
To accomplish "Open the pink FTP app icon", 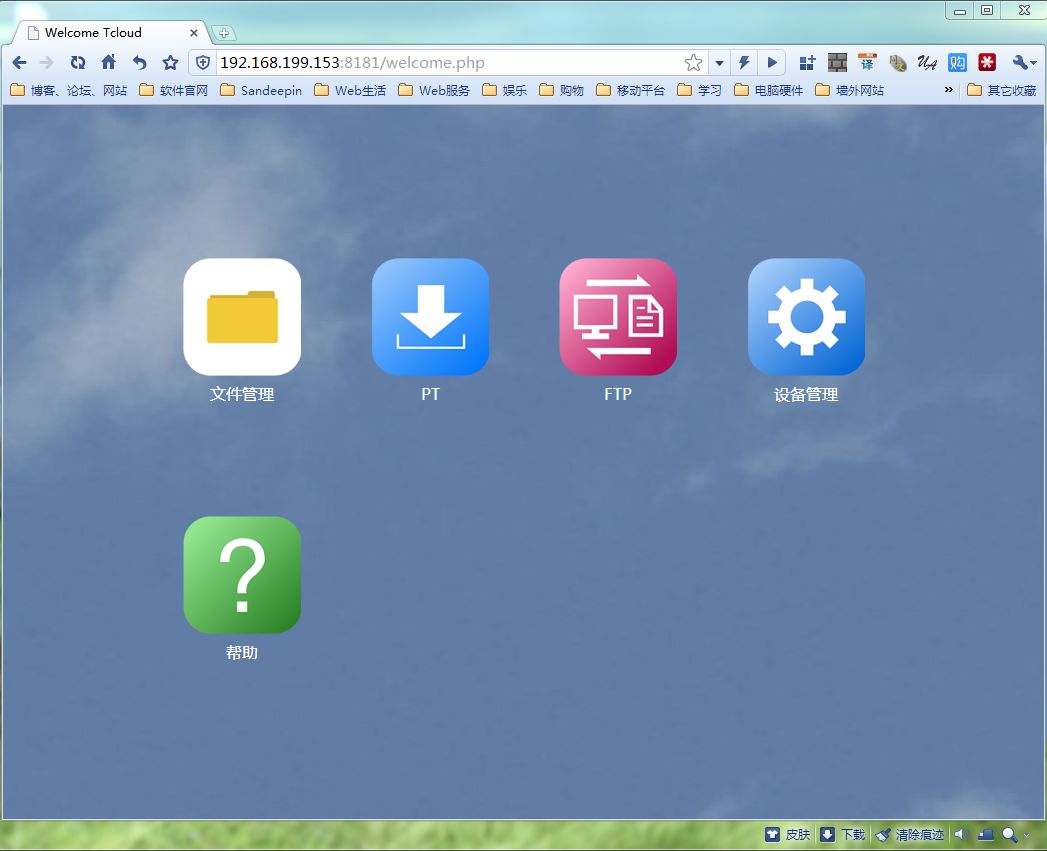I will pyautogui.click(x=618, y=317).
